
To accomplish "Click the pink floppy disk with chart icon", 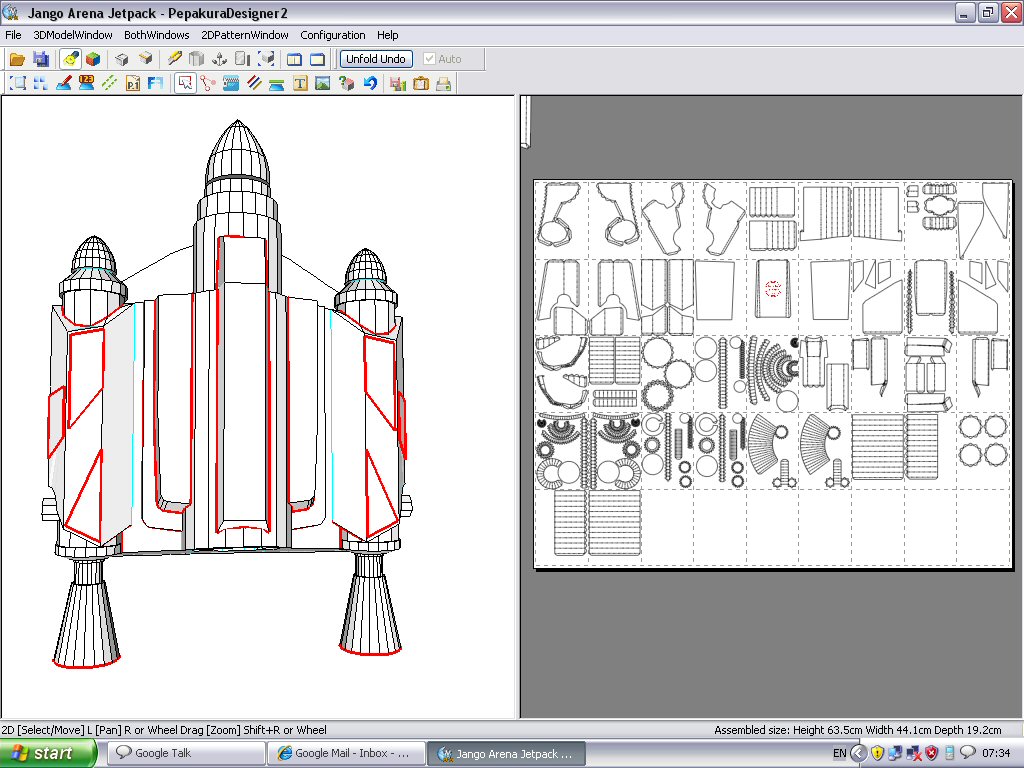I will (398, 83).
